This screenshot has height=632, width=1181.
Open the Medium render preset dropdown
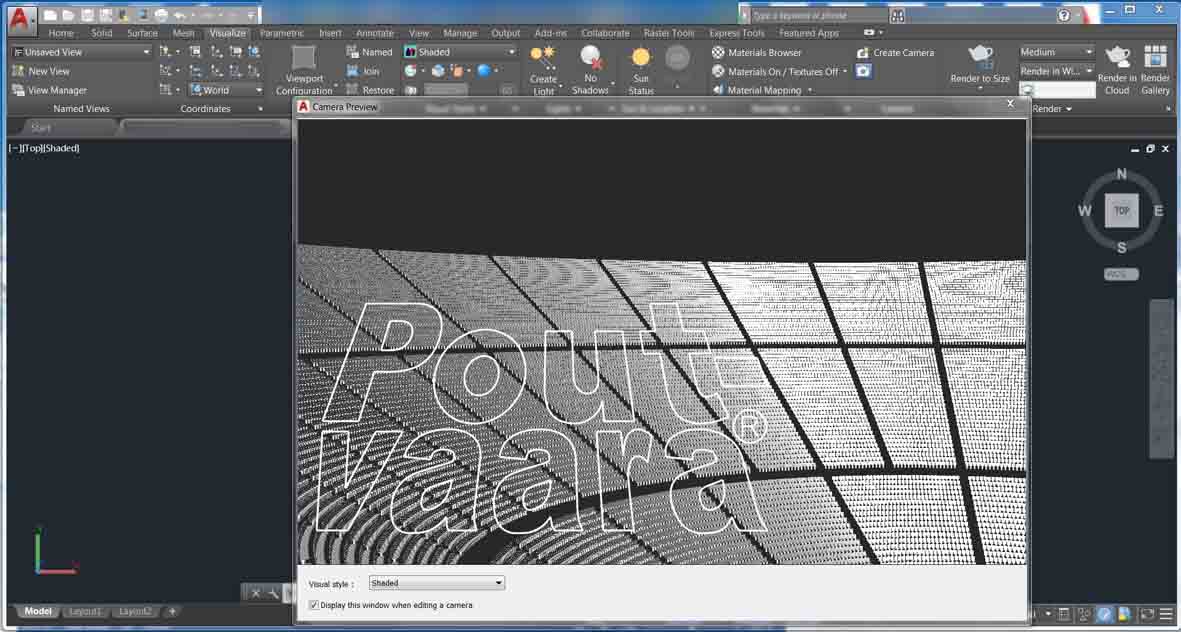pyautogui.click(x=1056, y=52)
